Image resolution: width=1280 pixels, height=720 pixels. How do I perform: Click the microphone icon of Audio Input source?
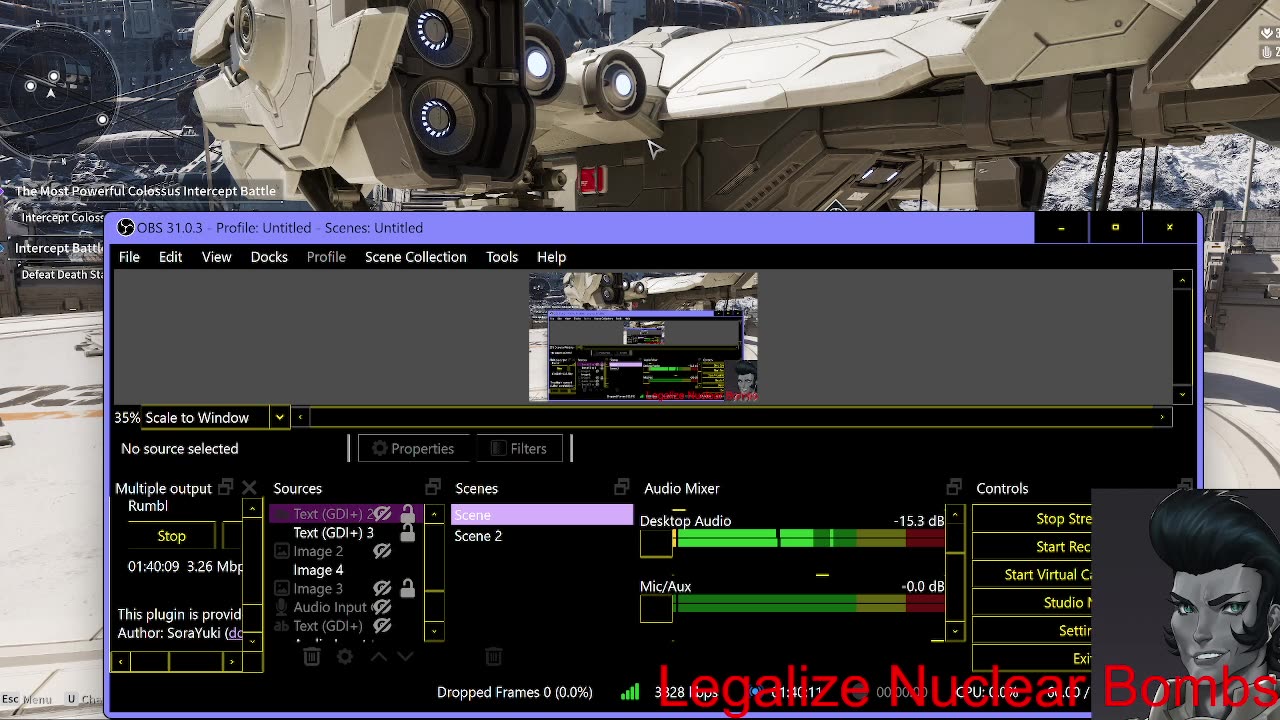tap(281, 607)
